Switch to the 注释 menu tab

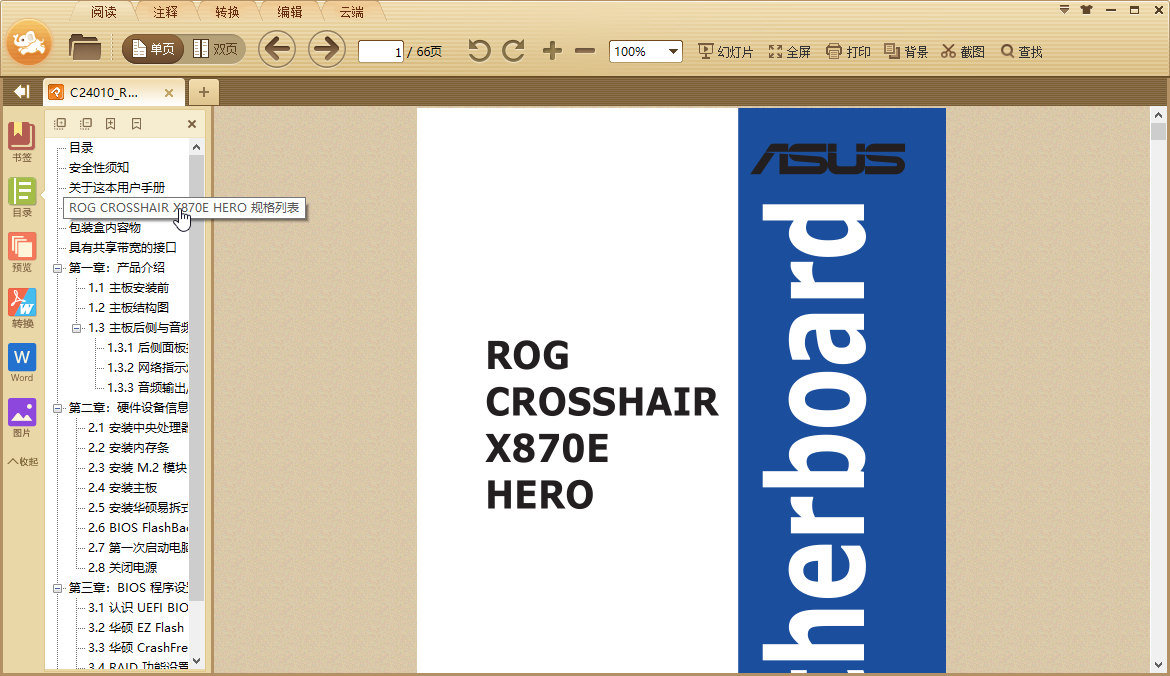(x=166, y=12)
